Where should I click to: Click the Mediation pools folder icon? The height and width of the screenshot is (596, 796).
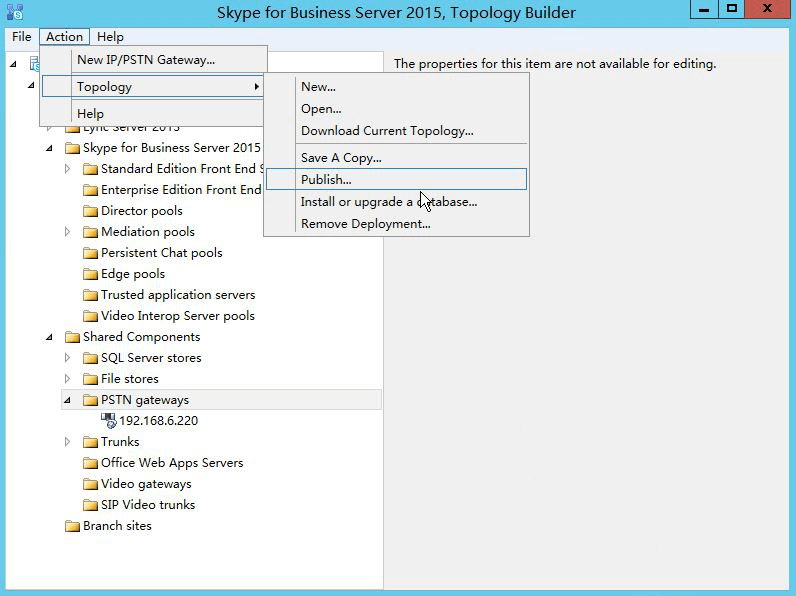(90, 232)
